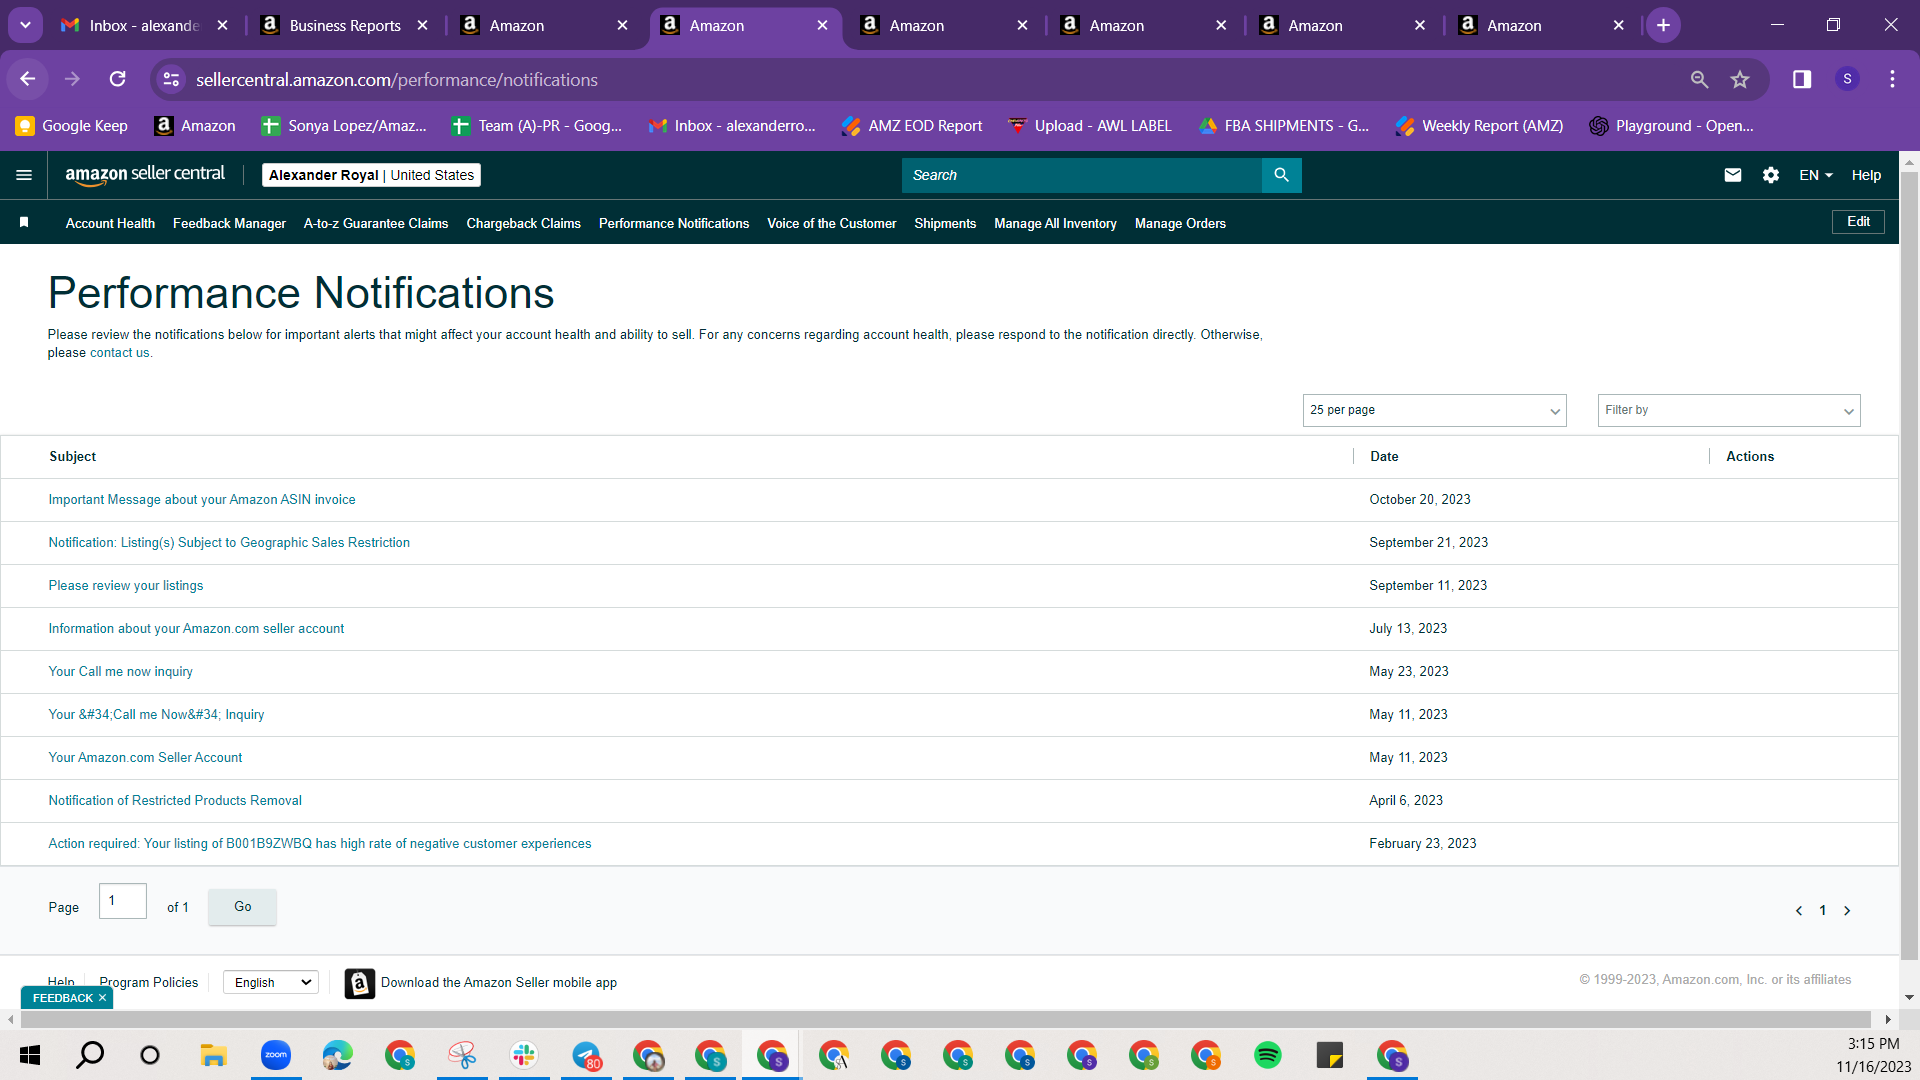The image size is (1920, 1080).
Task: Open Important Message about your Amazon ASIN invoice
Action: click(x=202, y=500)
